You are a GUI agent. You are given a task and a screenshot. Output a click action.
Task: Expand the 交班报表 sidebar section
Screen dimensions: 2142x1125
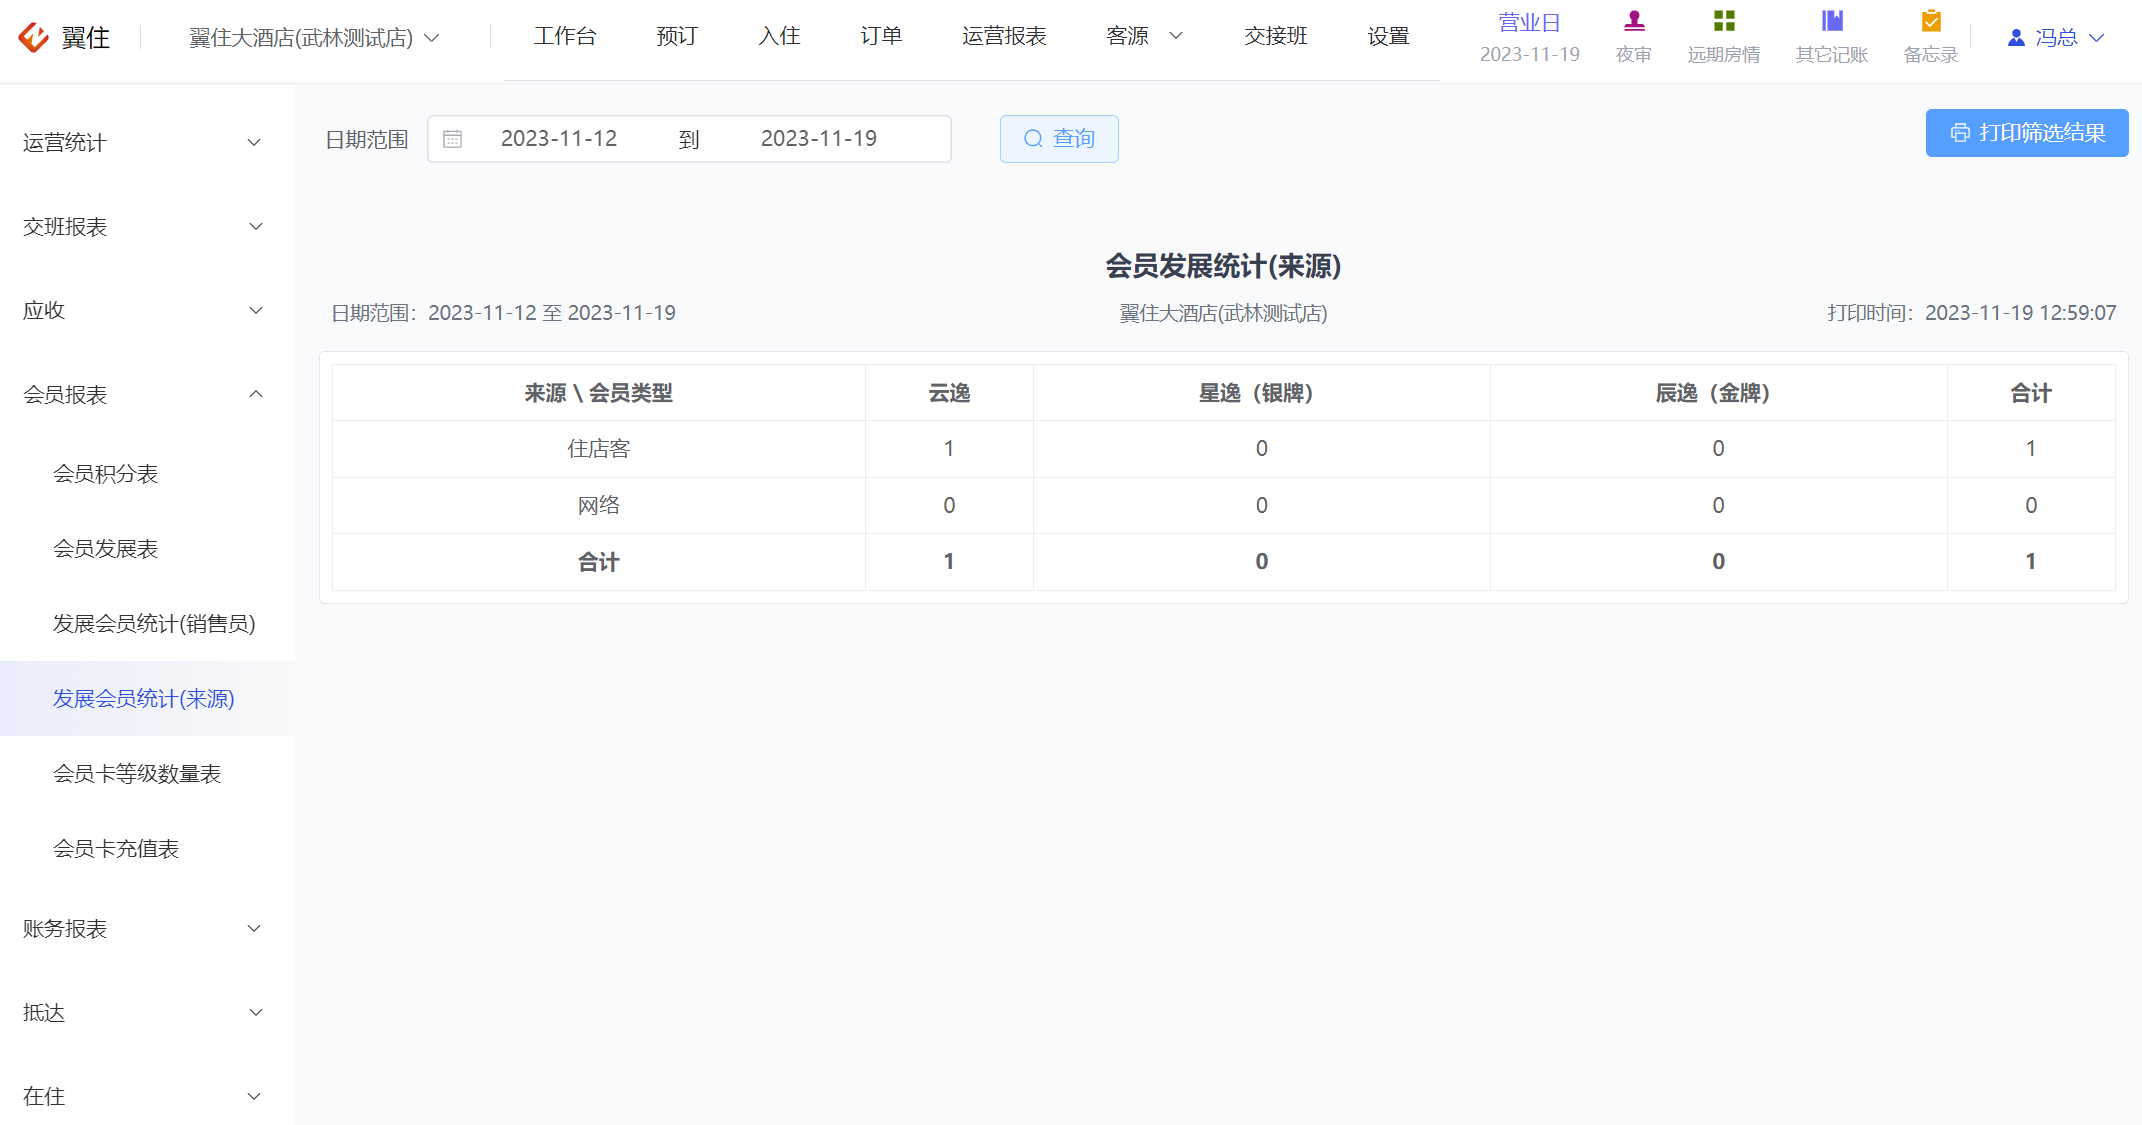click(147, 227)
